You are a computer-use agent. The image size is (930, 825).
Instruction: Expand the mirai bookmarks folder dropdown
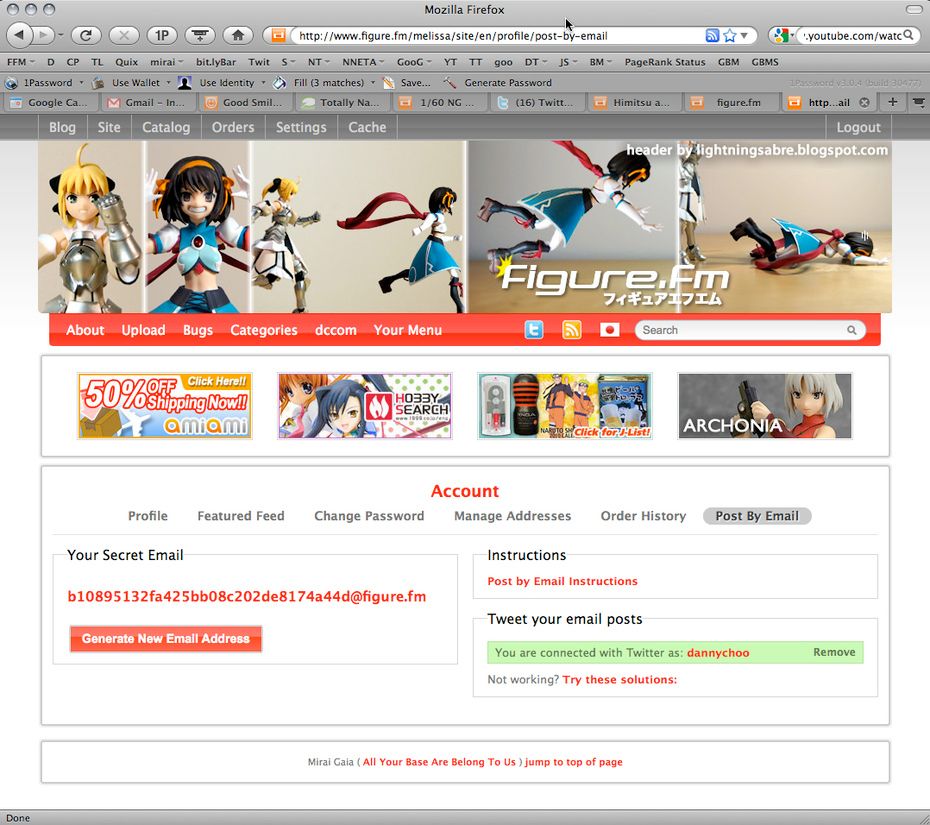pos(167,62)
